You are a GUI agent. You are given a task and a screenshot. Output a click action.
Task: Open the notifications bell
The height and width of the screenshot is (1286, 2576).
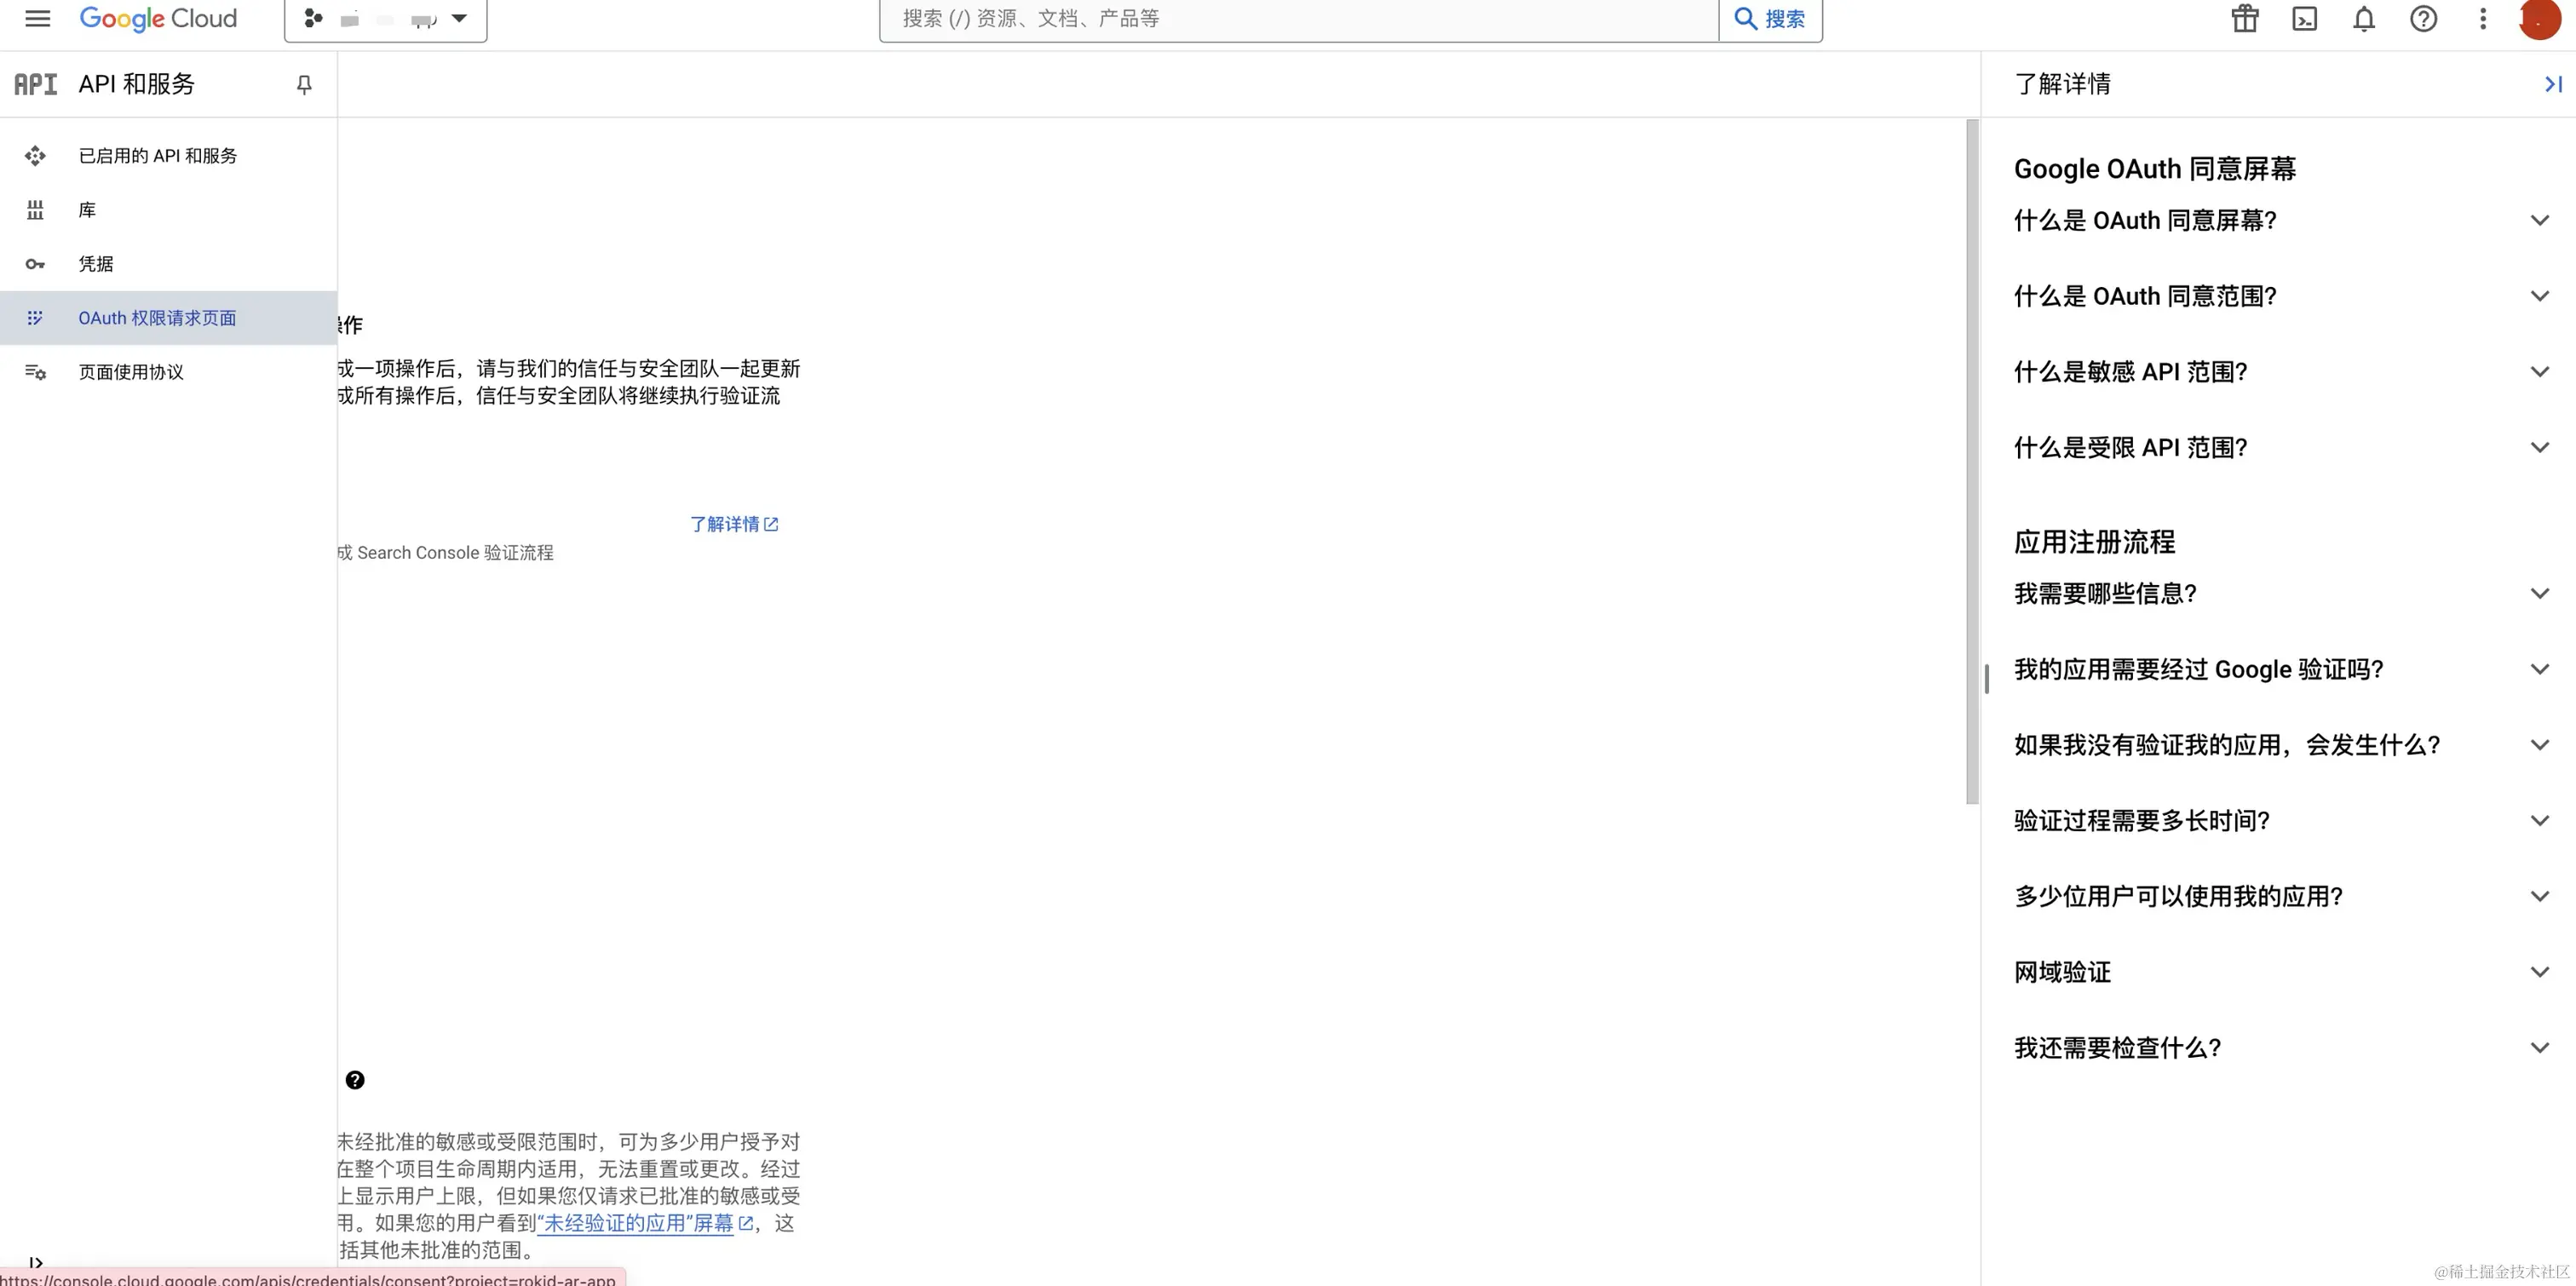click(x=2364, y=18)
